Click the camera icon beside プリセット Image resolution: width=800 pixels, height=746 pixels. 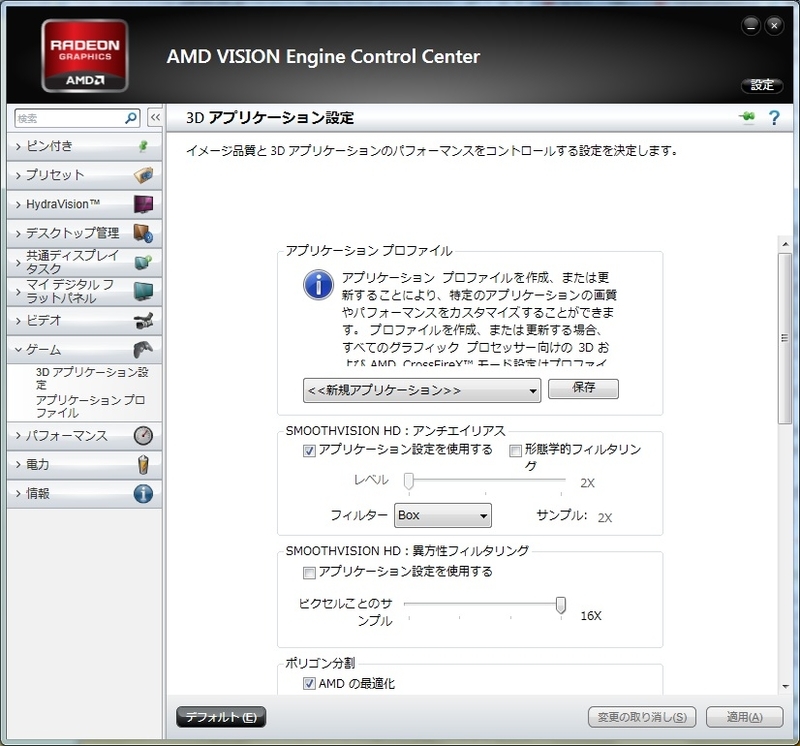point(143,175)
